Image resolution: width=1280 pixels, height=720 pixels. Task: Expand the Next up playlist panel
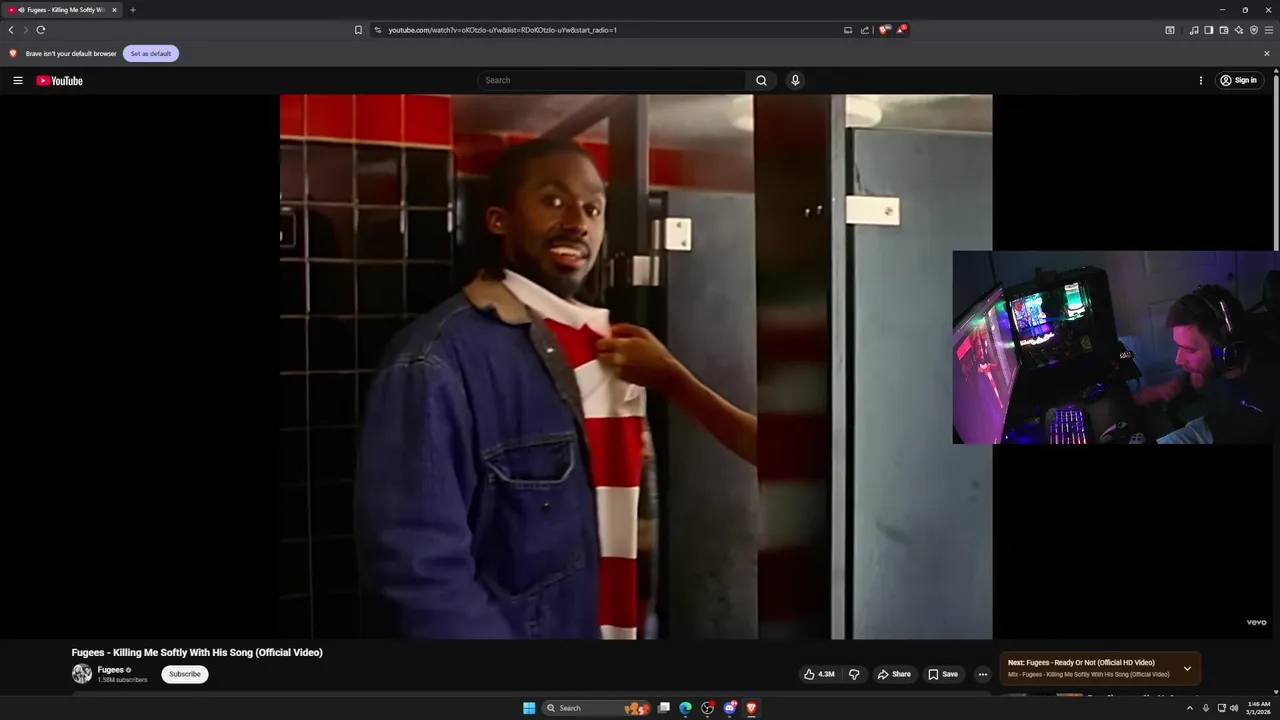(1187, 668)
